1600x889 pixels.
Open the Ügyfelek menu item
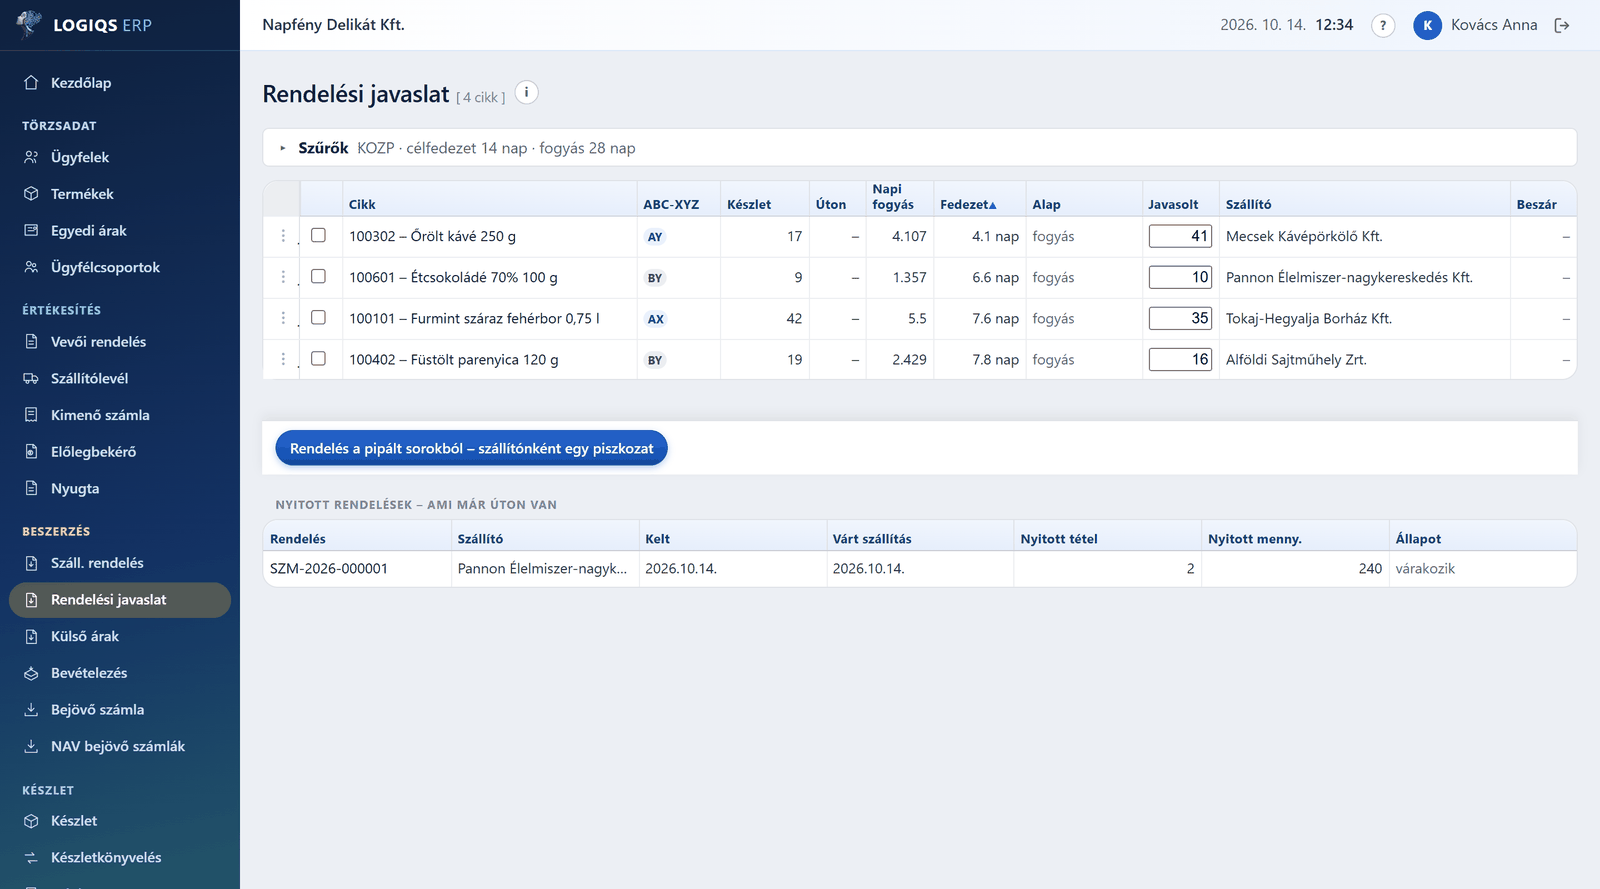tap(120, 157)
